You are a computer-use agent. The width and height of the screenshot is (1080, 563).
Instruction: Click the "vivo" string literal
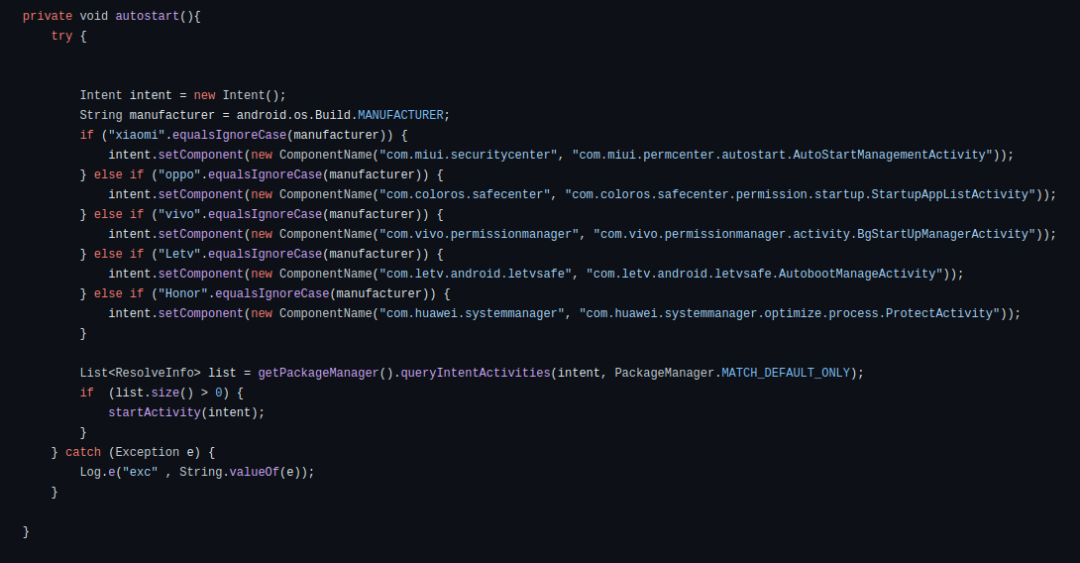tap(179, 214)
